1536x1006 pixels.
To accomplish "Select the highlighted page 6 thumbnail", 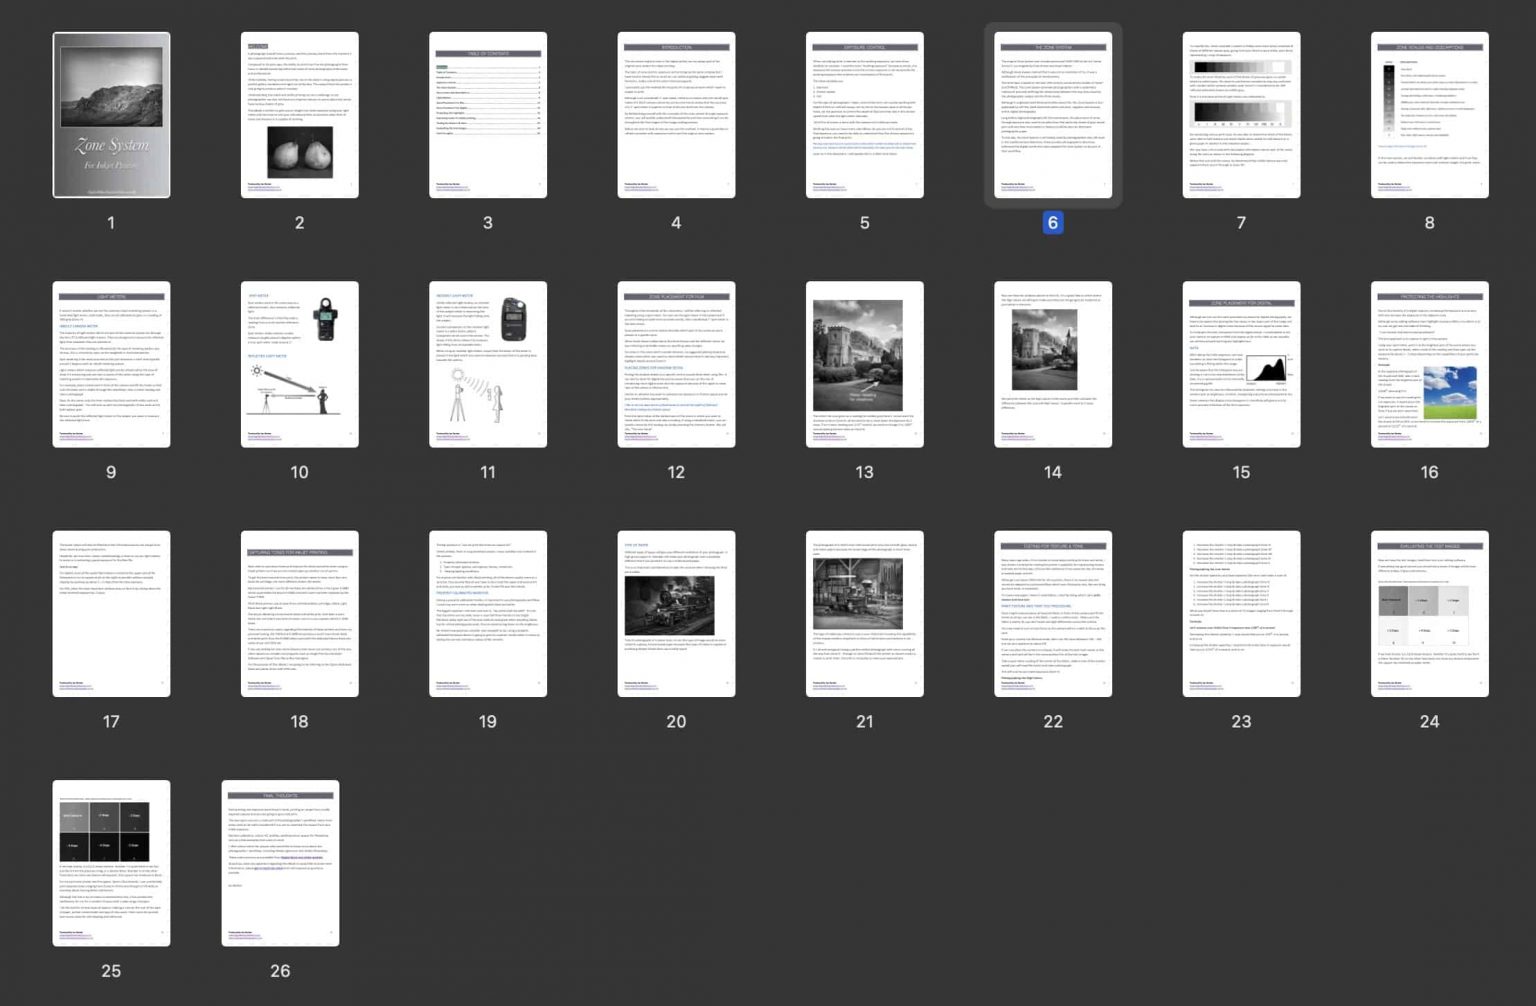I will coord(1053,115).
